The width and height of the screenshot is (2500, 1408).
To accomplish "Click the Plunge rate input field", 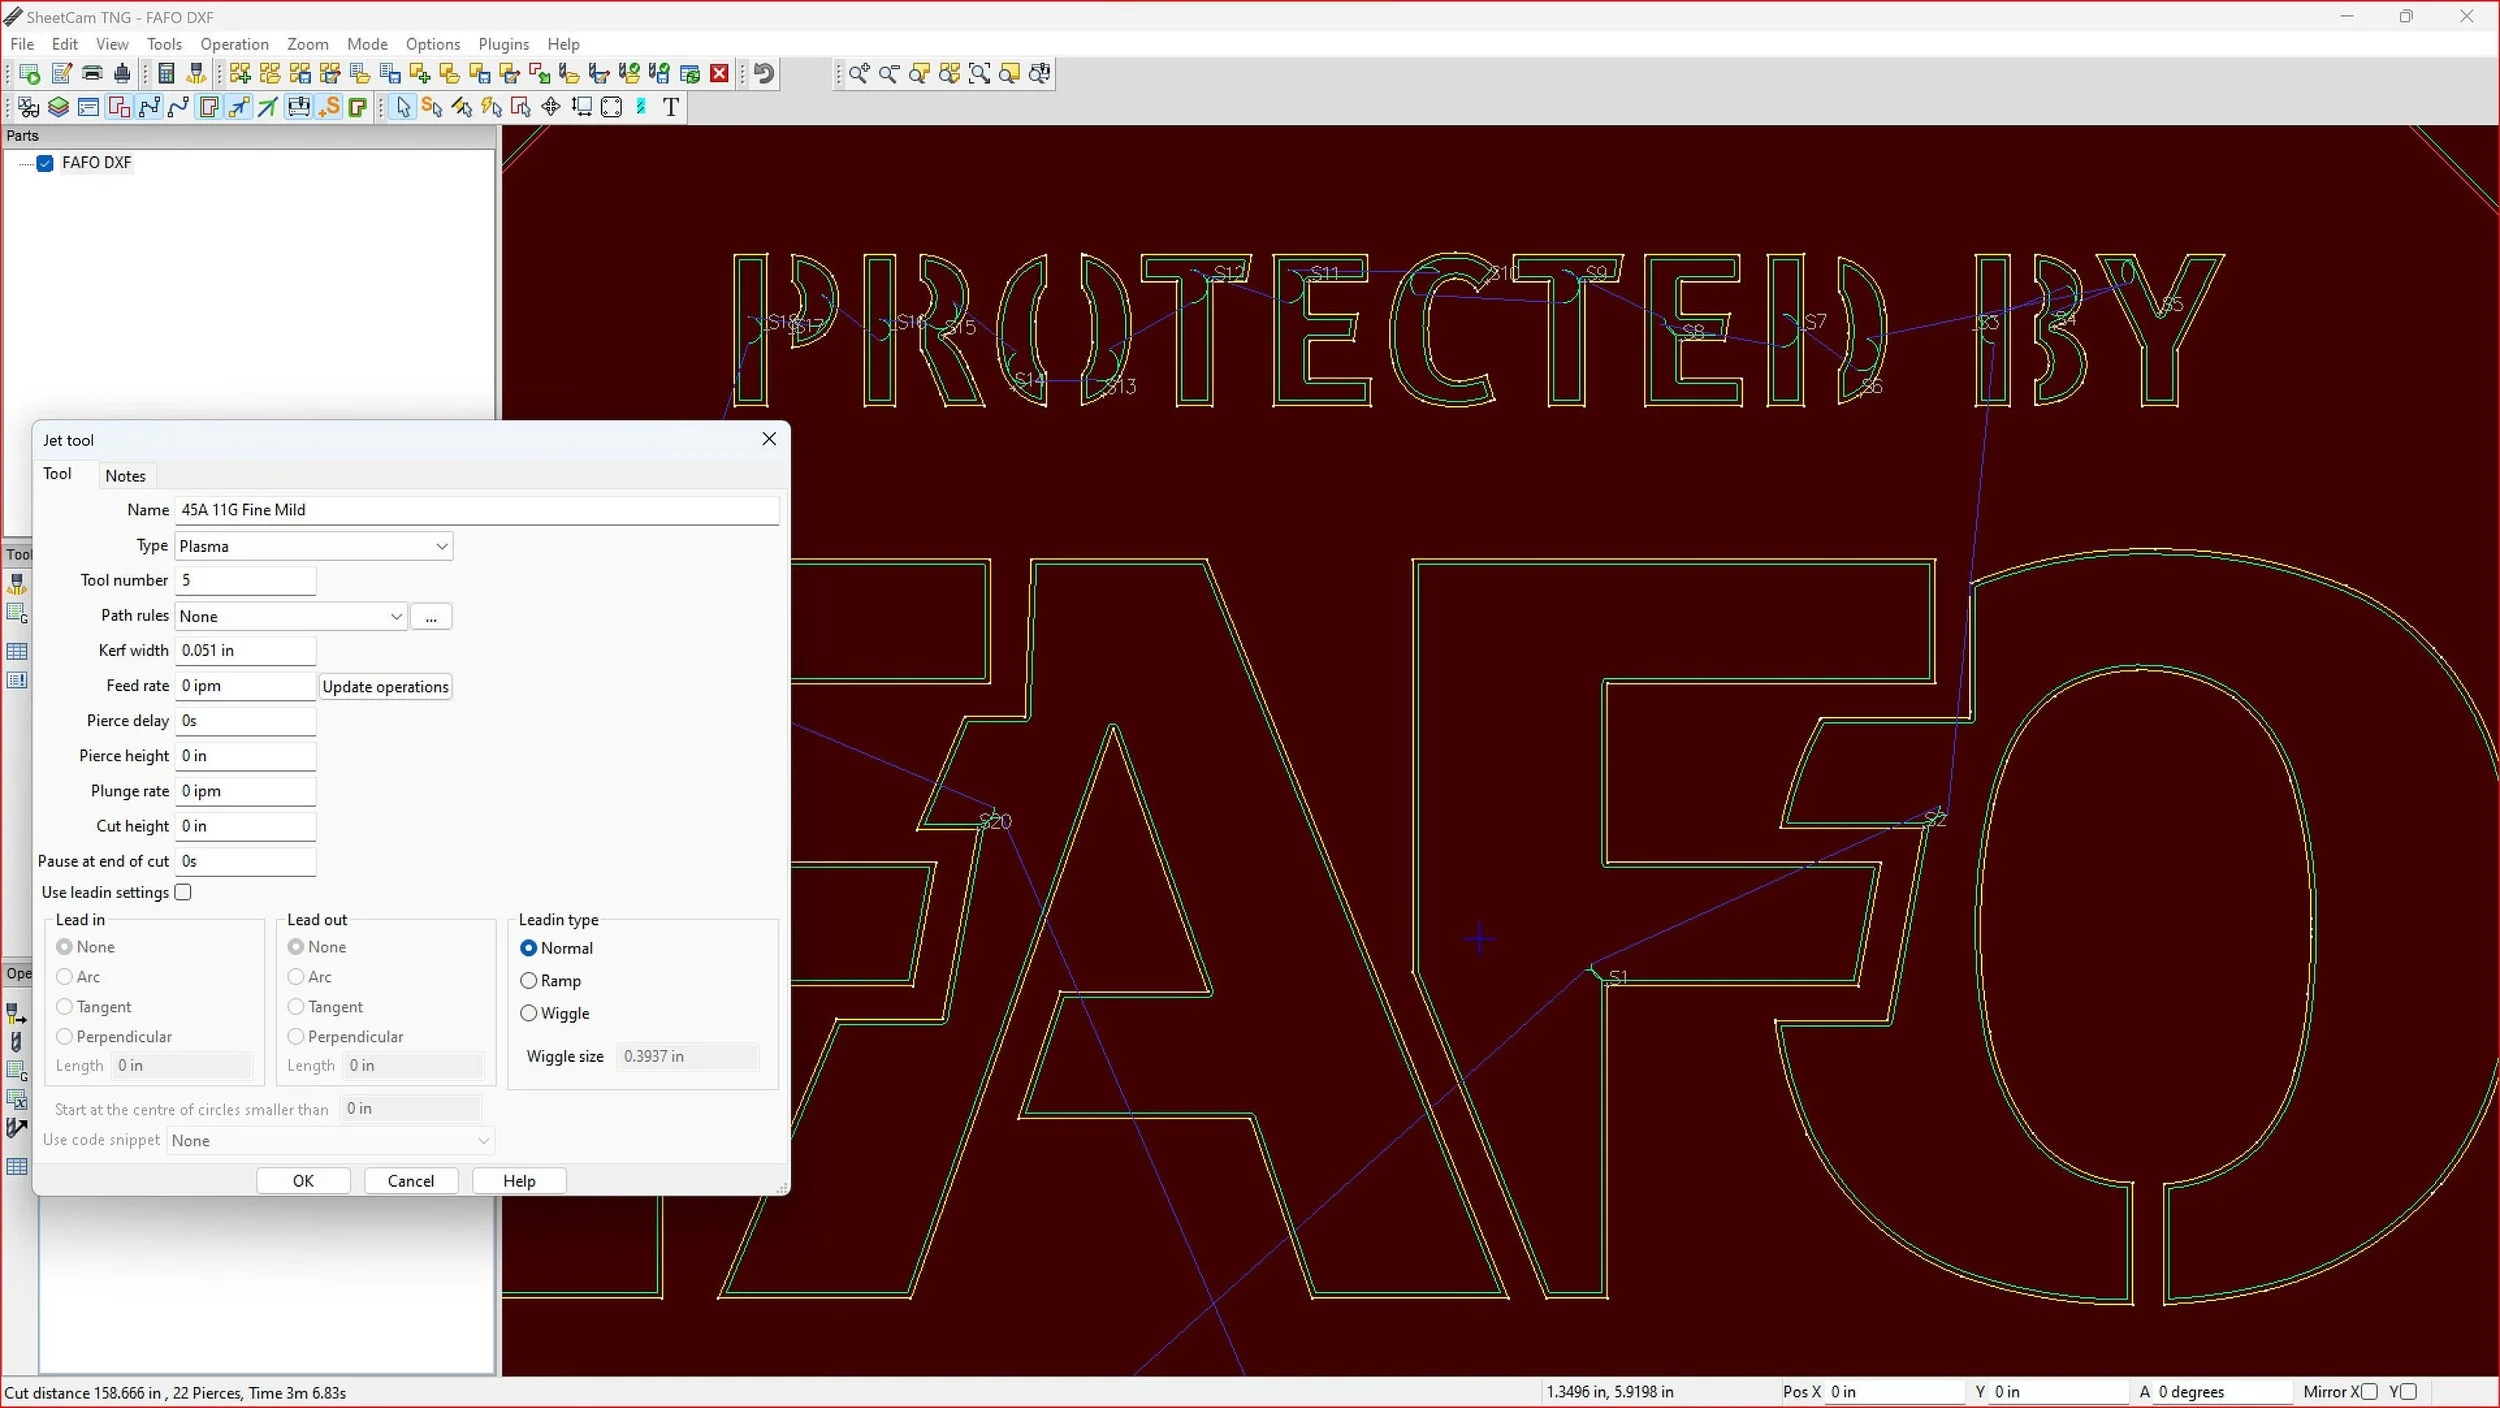I will click(x=246, y=791).
